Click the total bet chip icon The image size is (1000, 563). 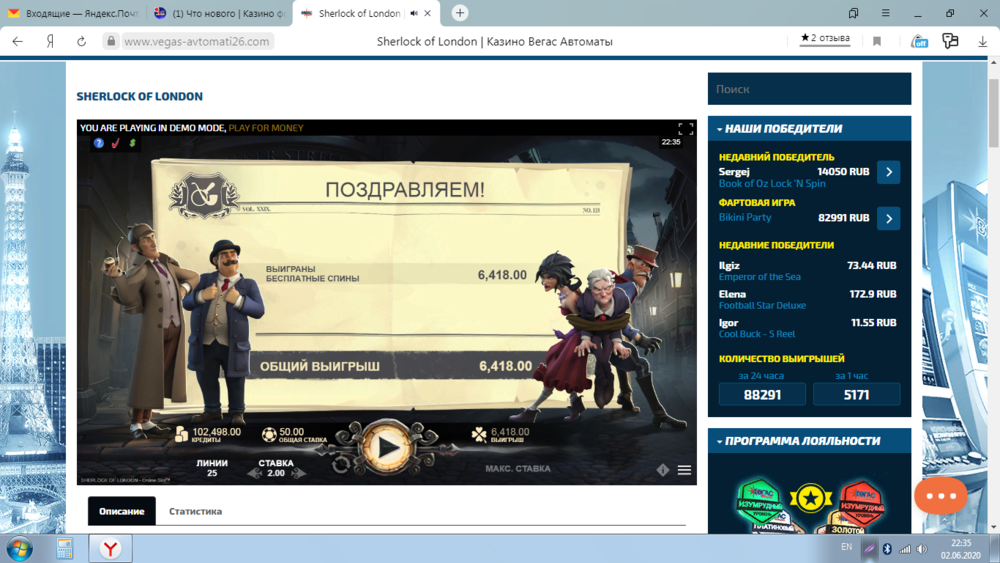pyautogui.click(x=269, y=434)
